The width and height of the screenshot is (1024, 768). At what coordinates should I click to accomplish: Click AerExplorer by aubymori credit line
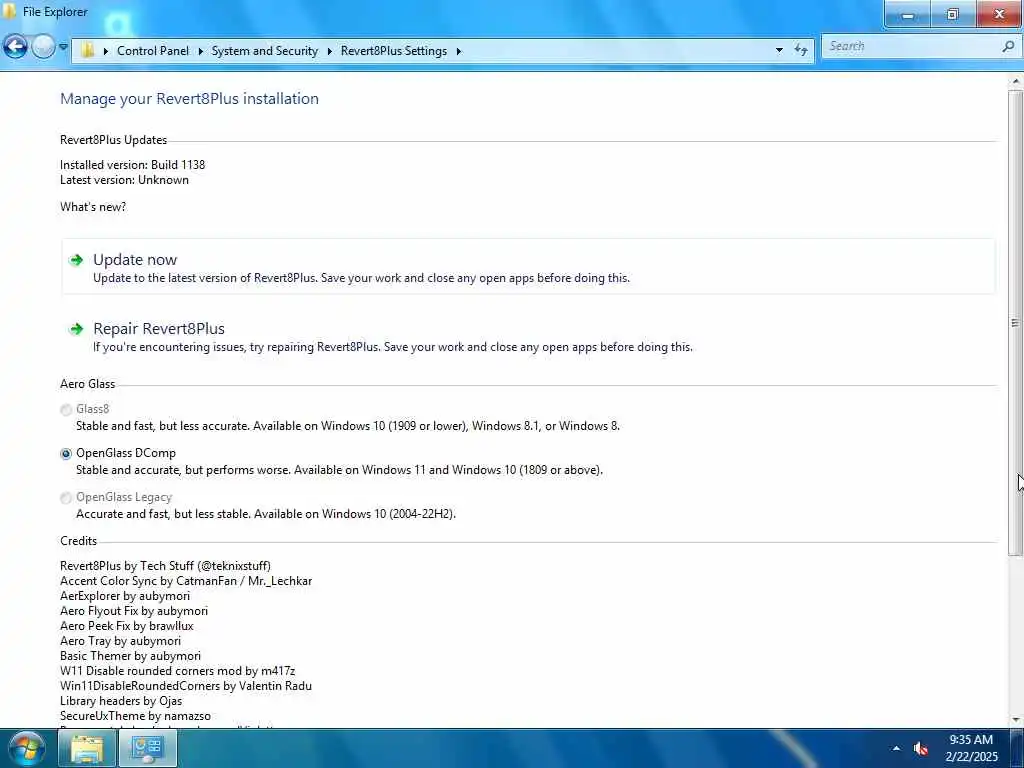(125, 596)
